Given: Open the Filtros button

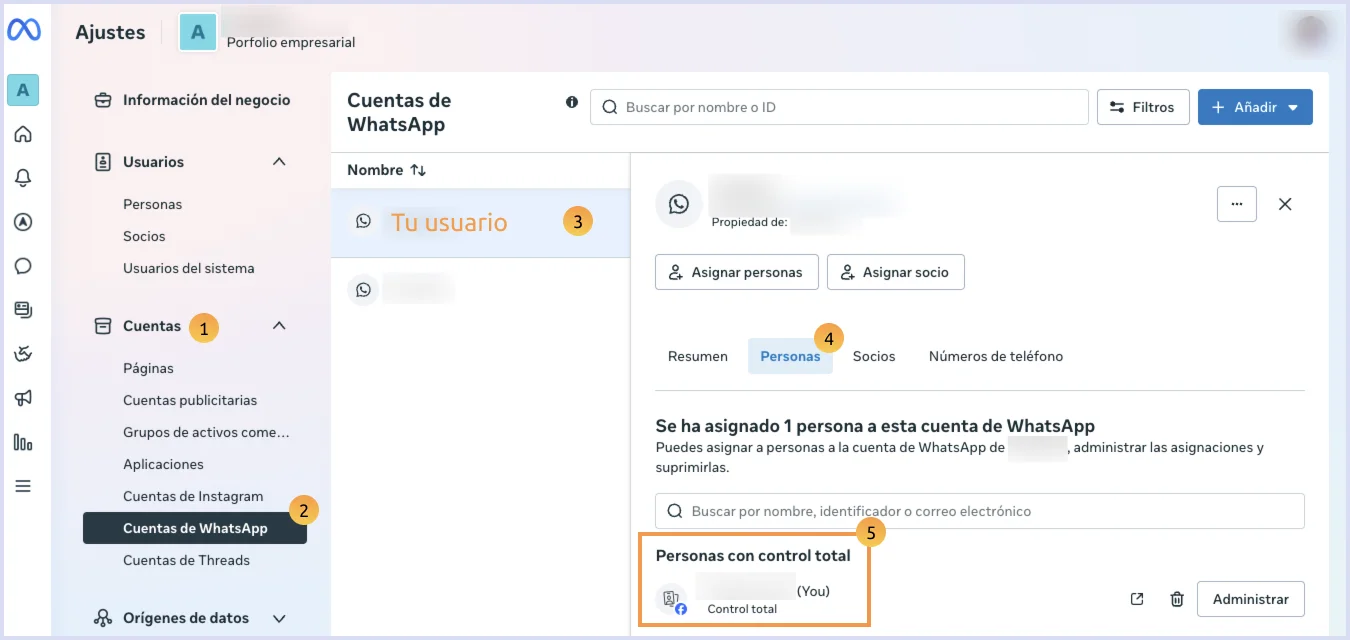Looking at the screenshot, I should [1143, 107].
